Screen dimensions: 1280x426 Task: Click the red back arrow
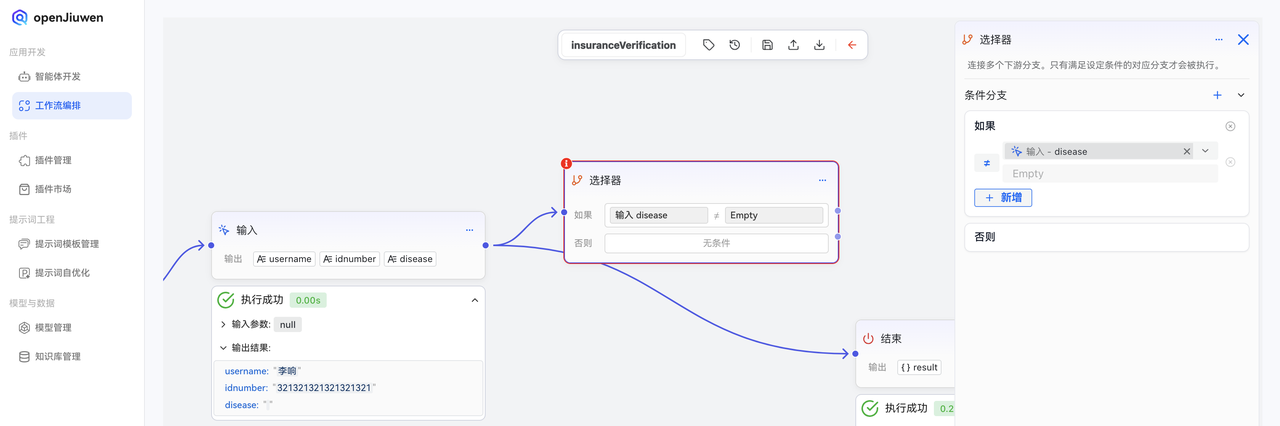[x=852, y=45]
